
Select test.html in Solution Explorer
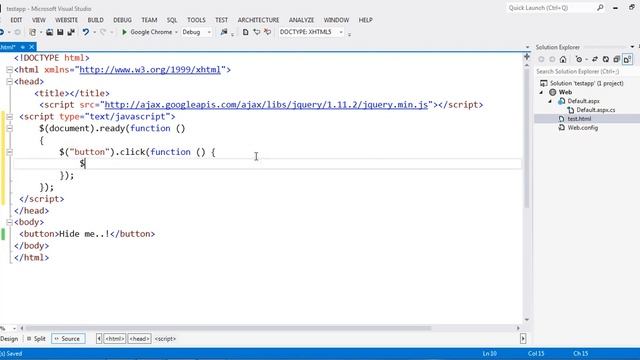[x=579, y=119]
